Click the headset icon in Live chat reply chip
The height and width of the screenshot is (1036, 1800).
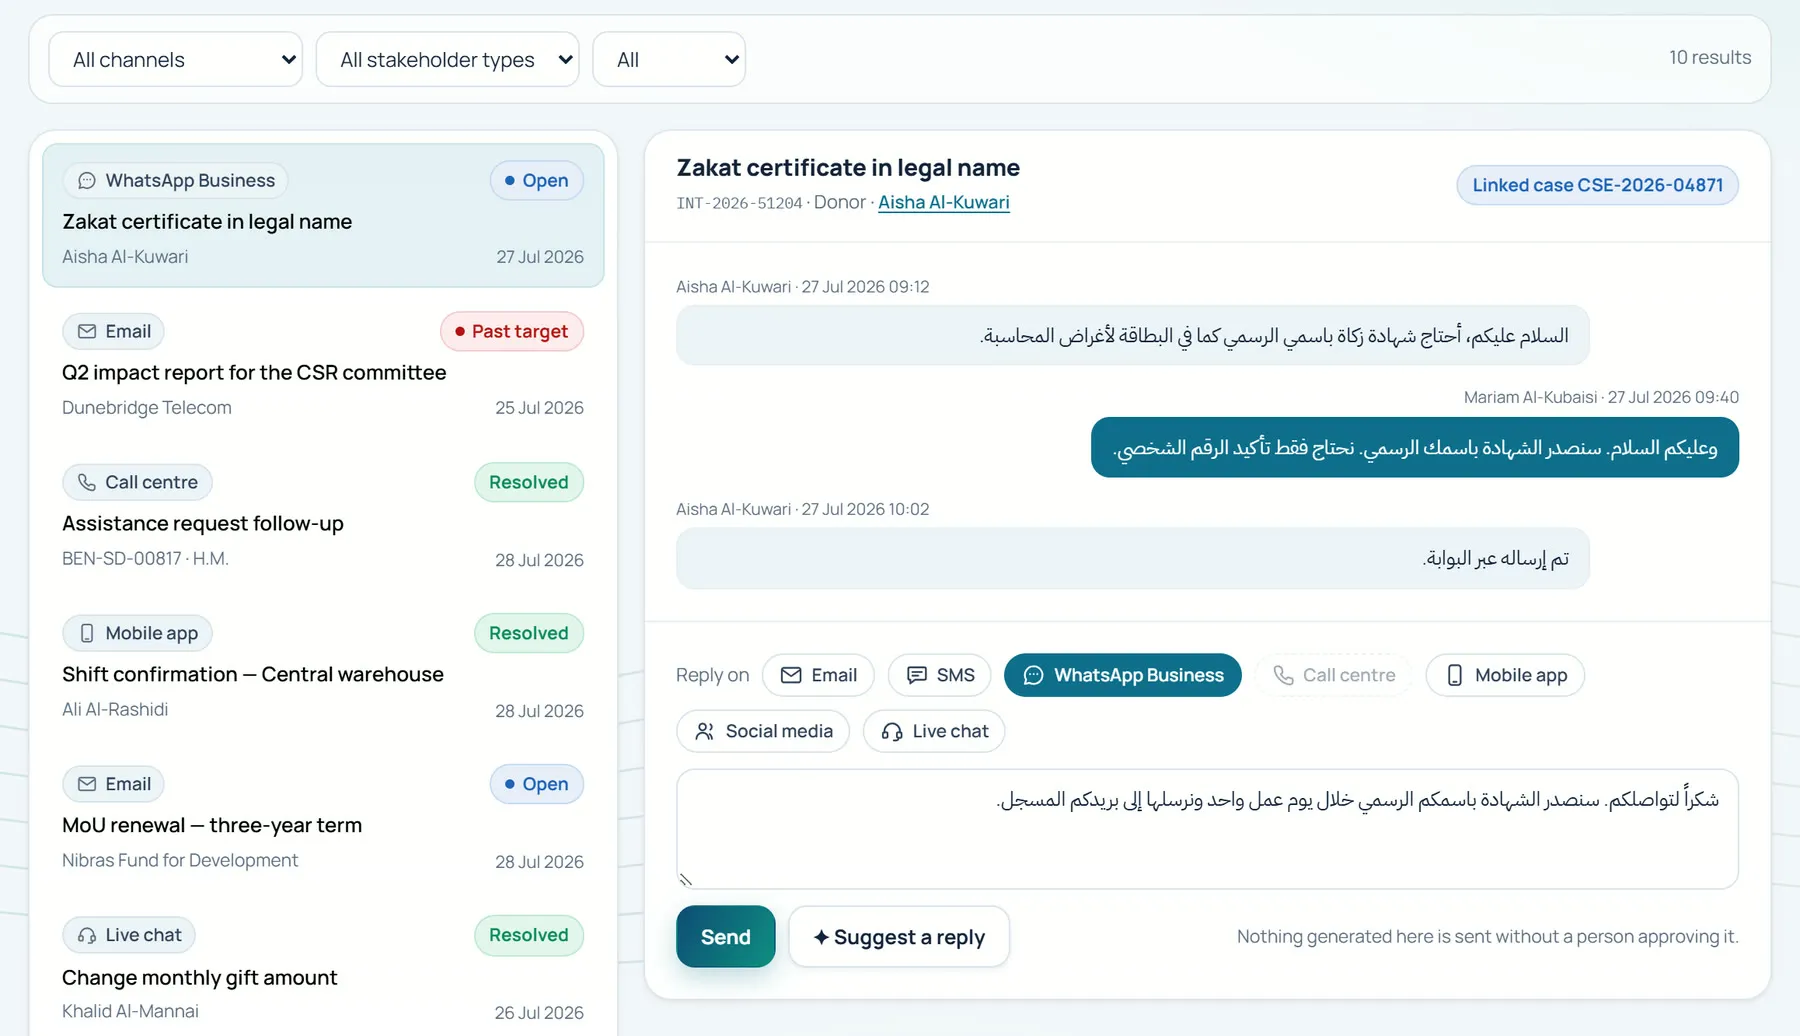[892, 732]
